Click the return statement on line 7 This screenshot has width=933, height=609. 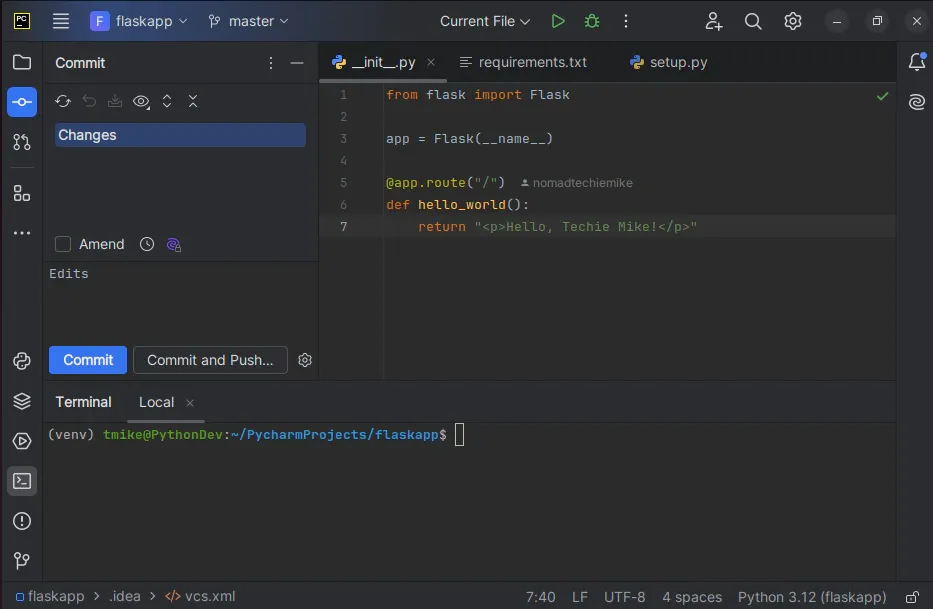point(557,227)
